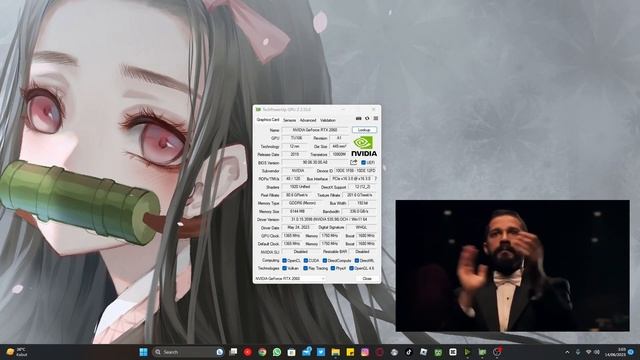This screenshot has height=360, width=640.
Task: Open the Windows Start menu
Action: pos(143,352)
